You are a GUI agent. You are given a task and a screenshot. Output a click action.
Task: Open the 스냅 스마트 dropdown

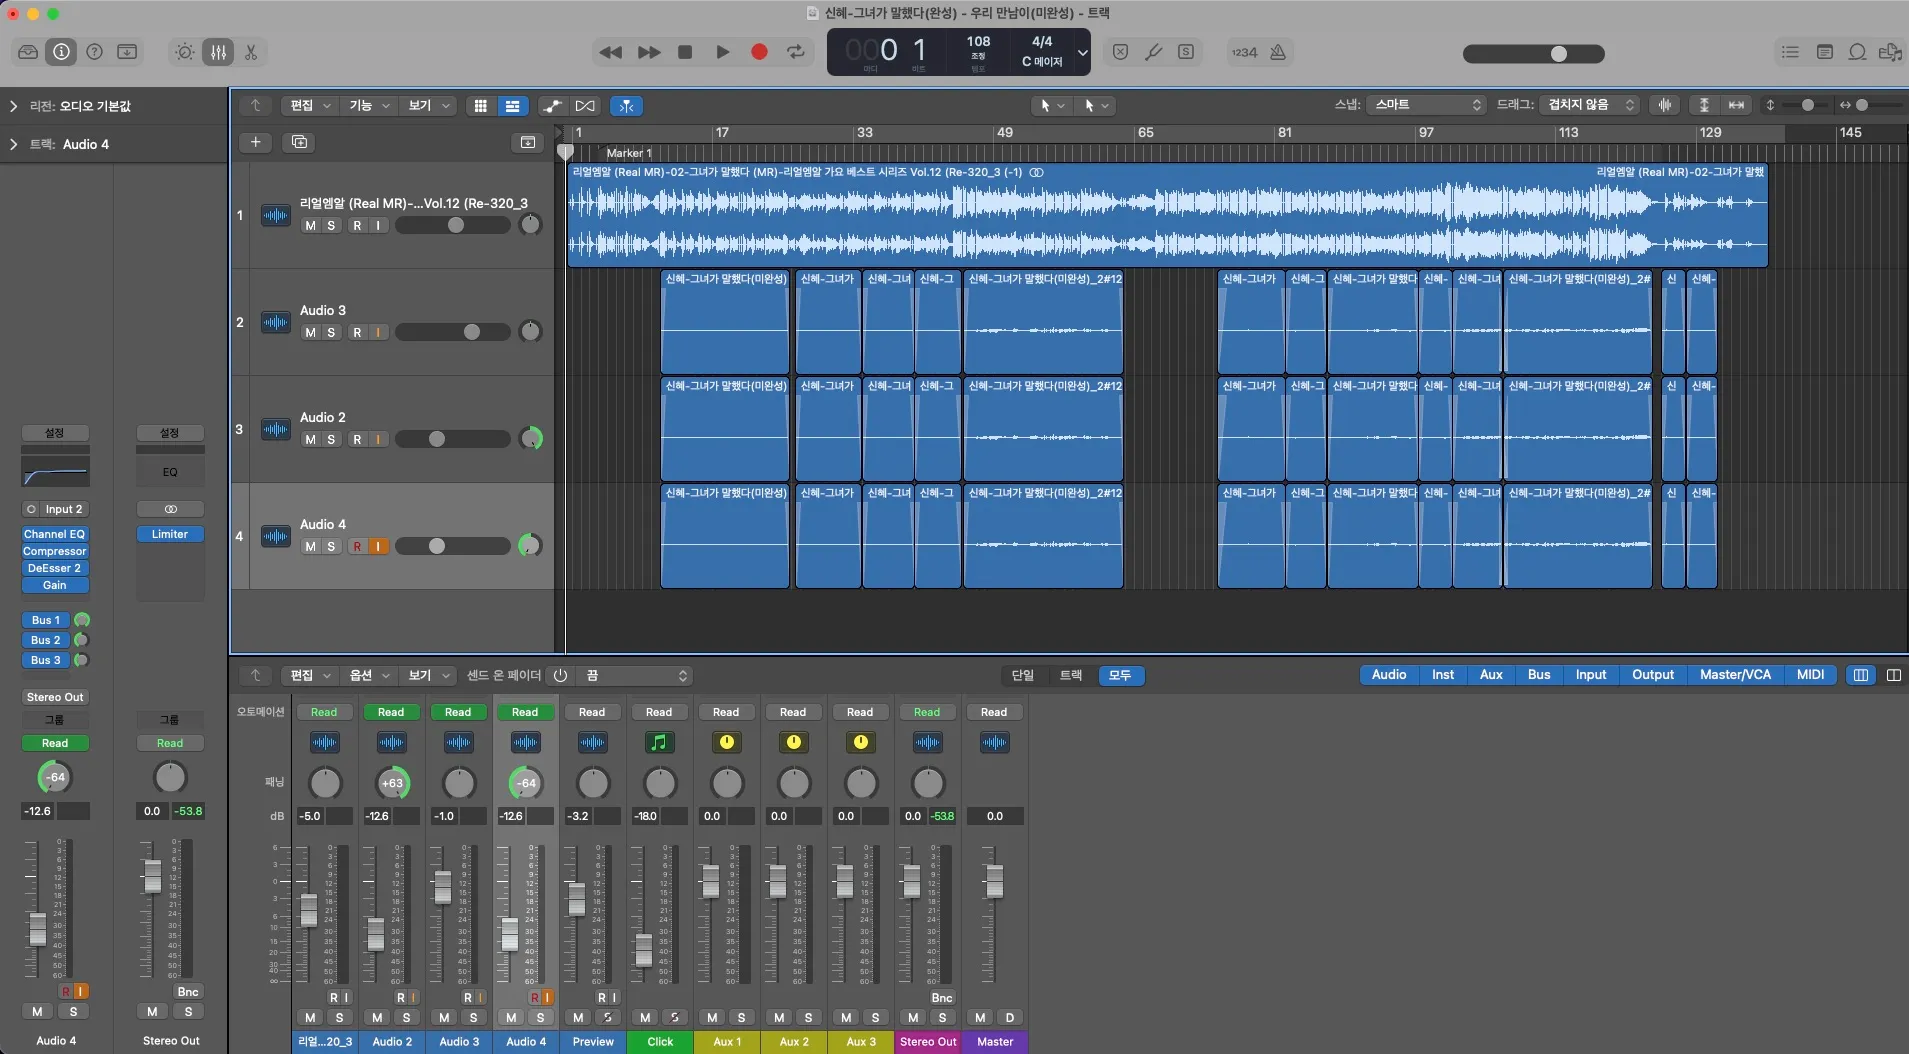tap(1426, 105)
